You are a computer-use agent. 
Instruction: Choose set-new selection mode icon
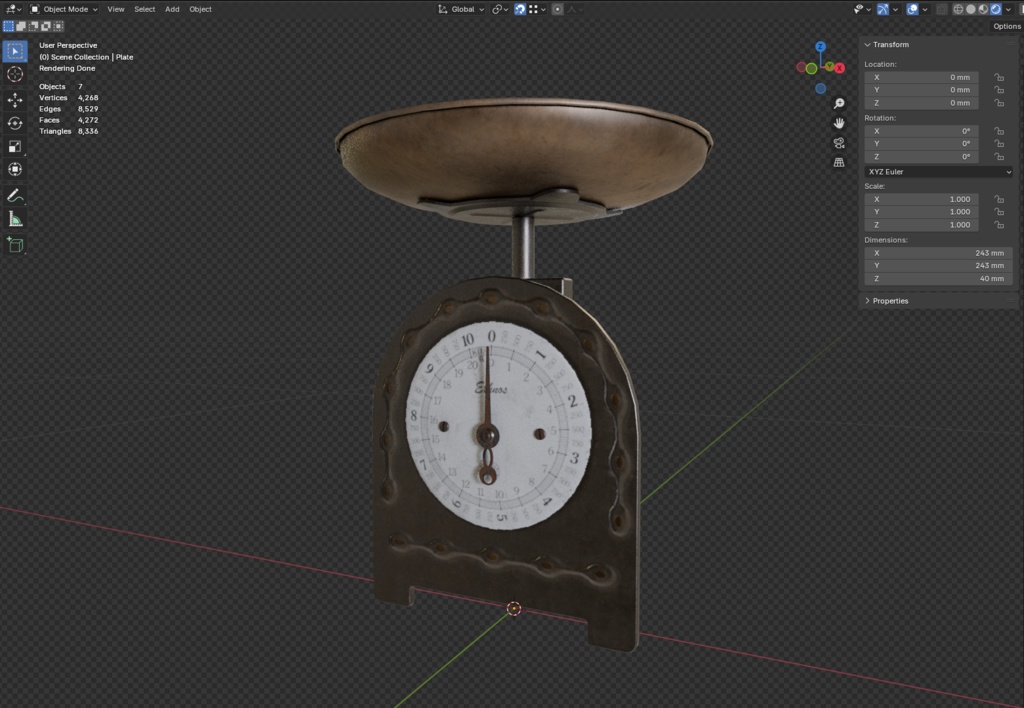[x=8, y=26]
